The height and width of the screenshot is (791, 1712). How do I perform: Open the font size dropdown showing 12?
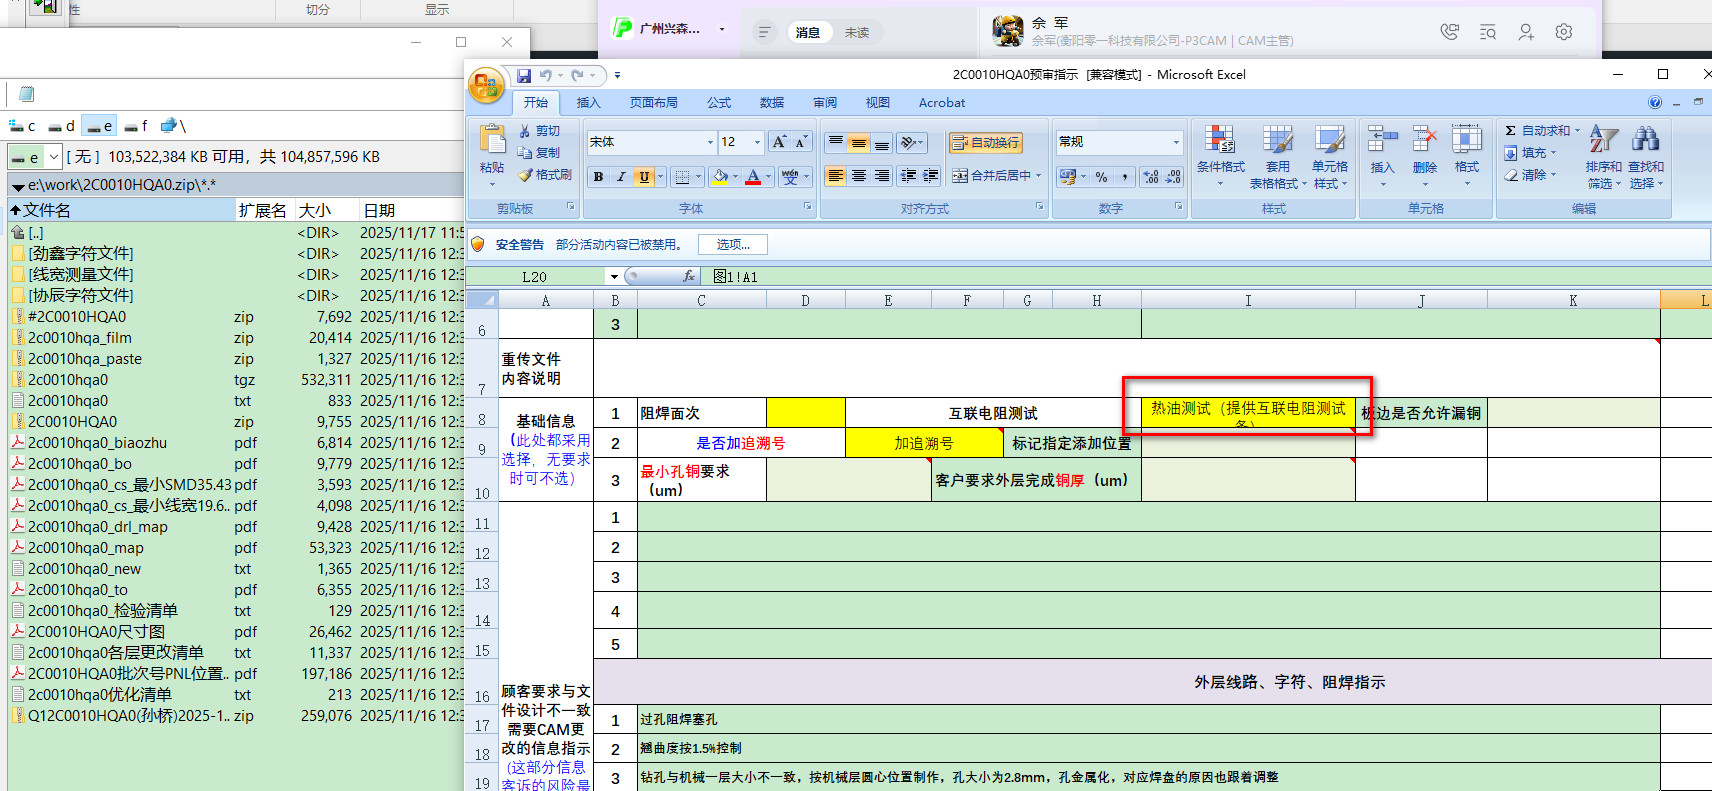[757, 143]
